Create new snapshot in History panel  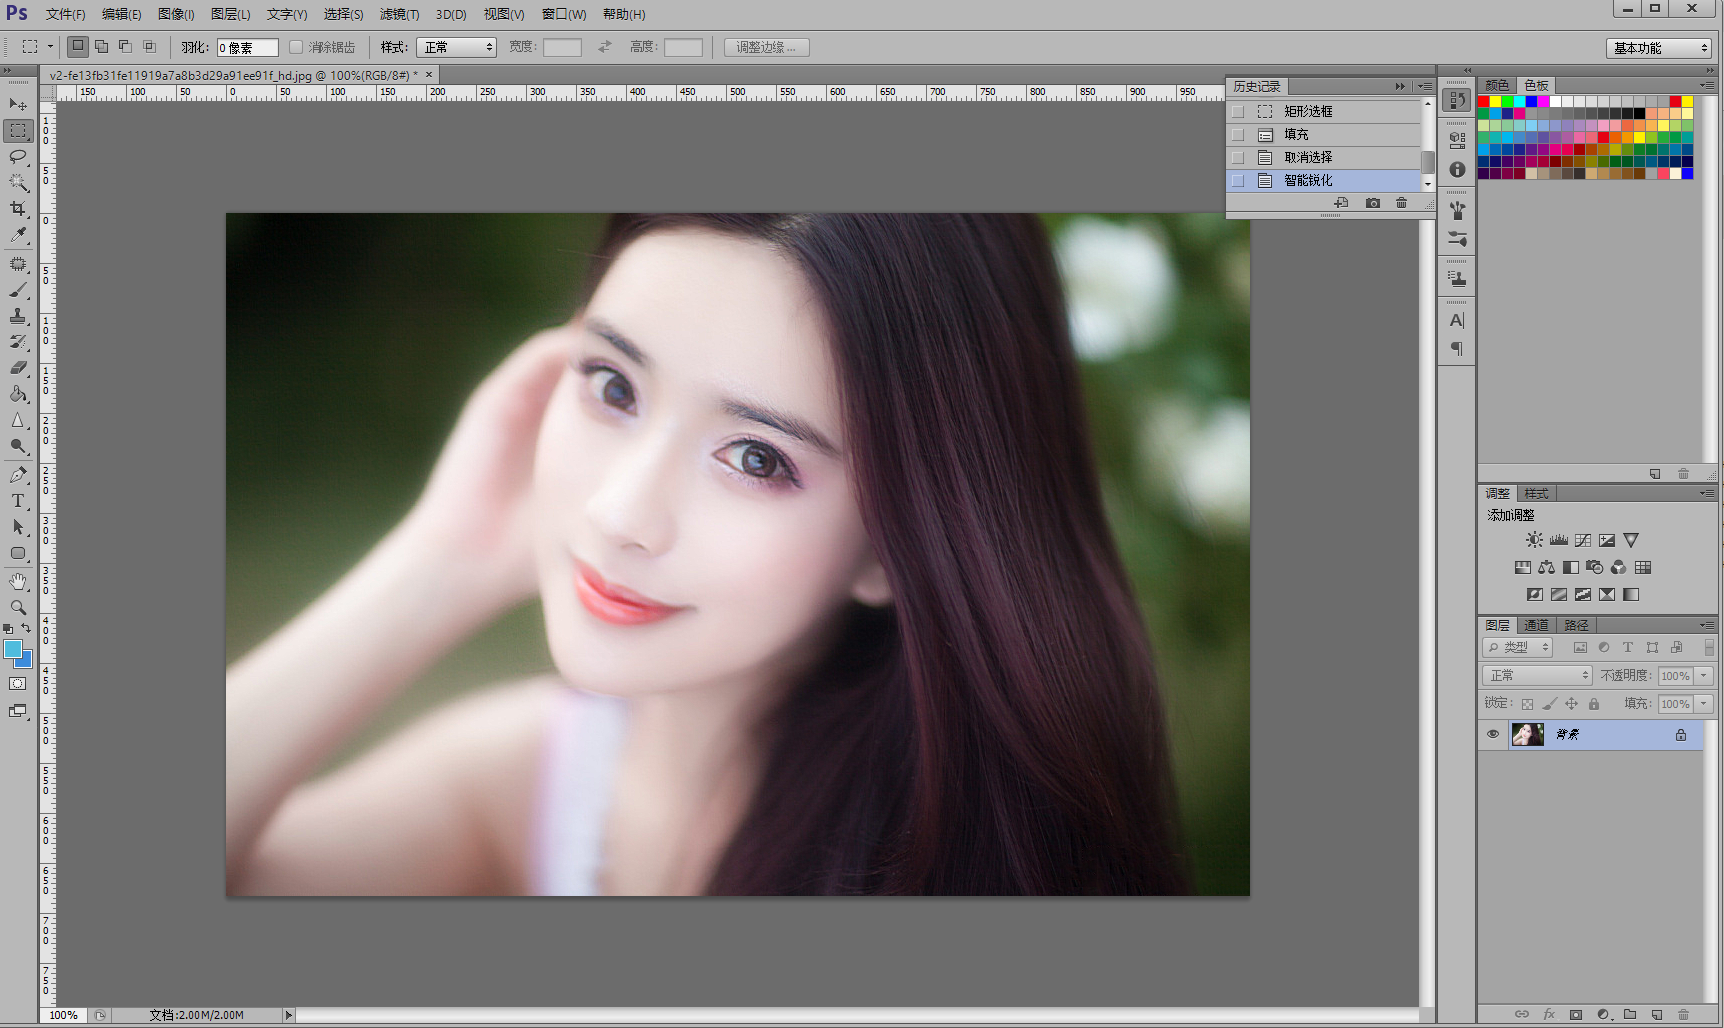pos(1372,203)
